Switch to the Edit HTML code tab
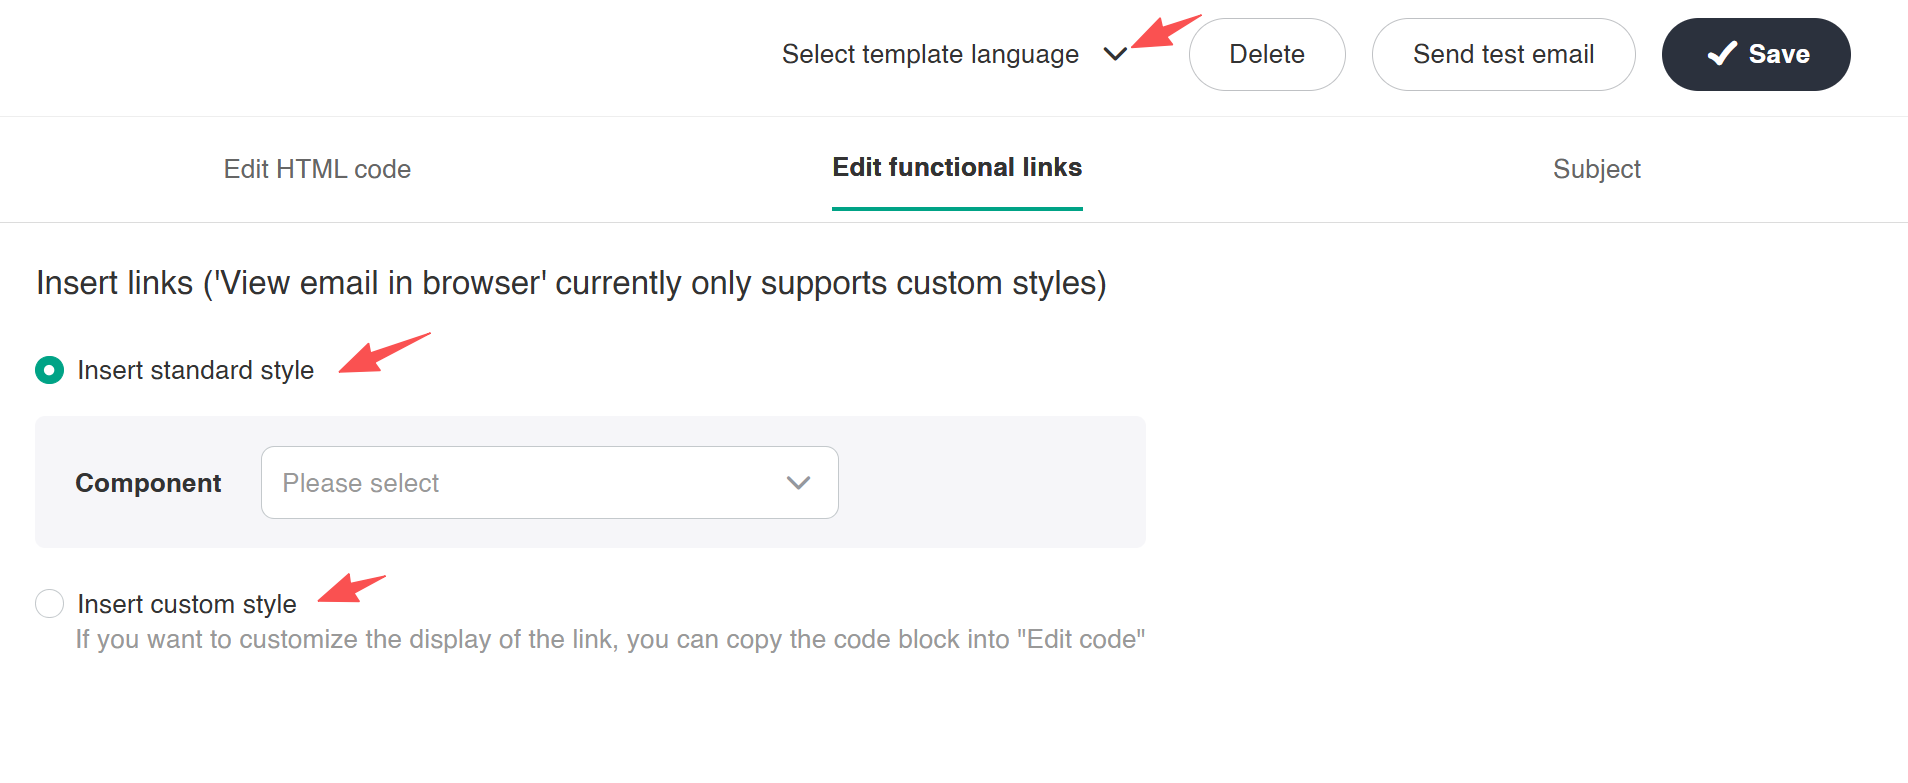1908x783 pixels. coord(317,169)
